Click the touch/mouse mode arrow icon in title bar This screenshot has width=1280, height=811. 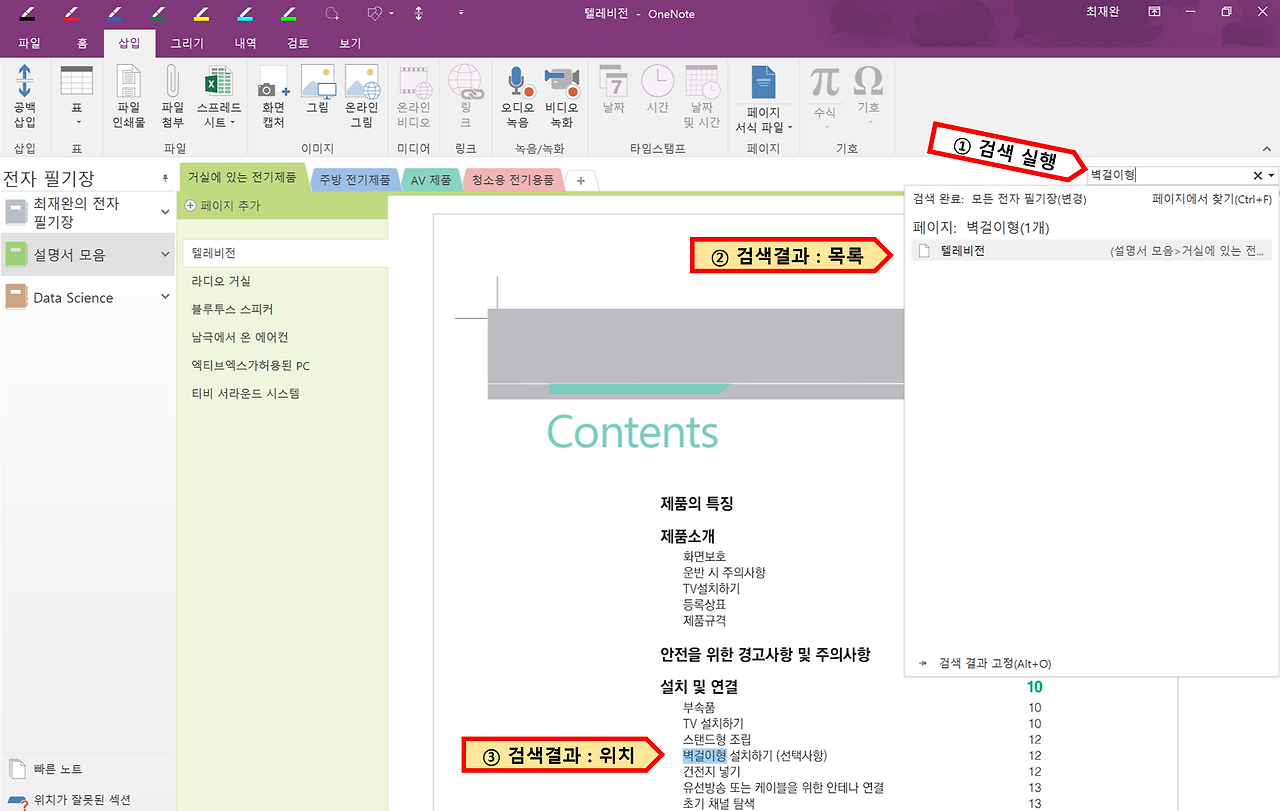pyautogui.click(x=418, y=14)
